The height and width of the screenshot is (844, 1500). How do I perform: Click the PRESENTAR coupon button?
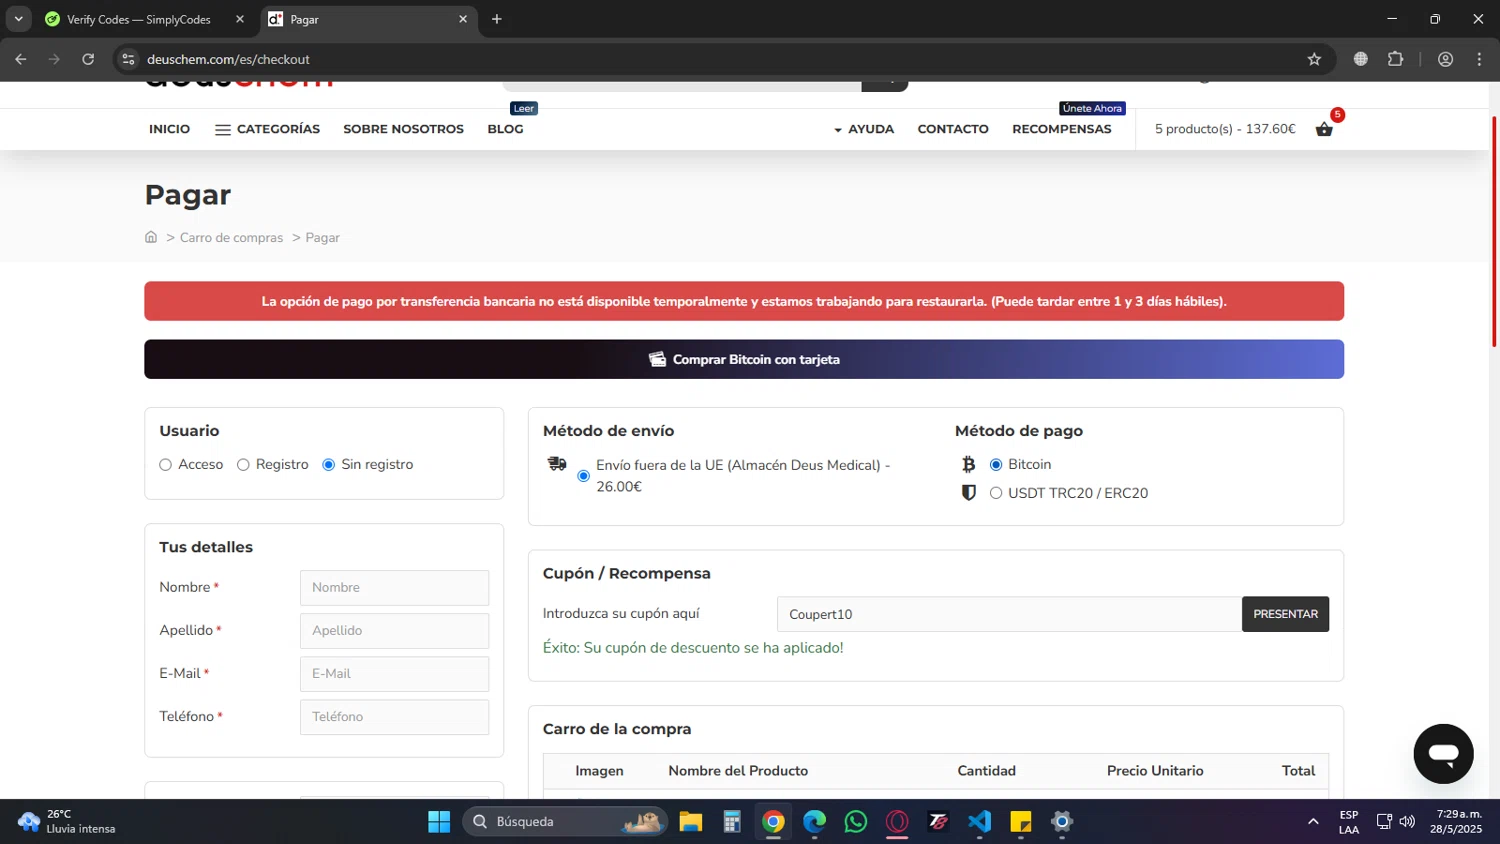click(x=1285, y=614)
